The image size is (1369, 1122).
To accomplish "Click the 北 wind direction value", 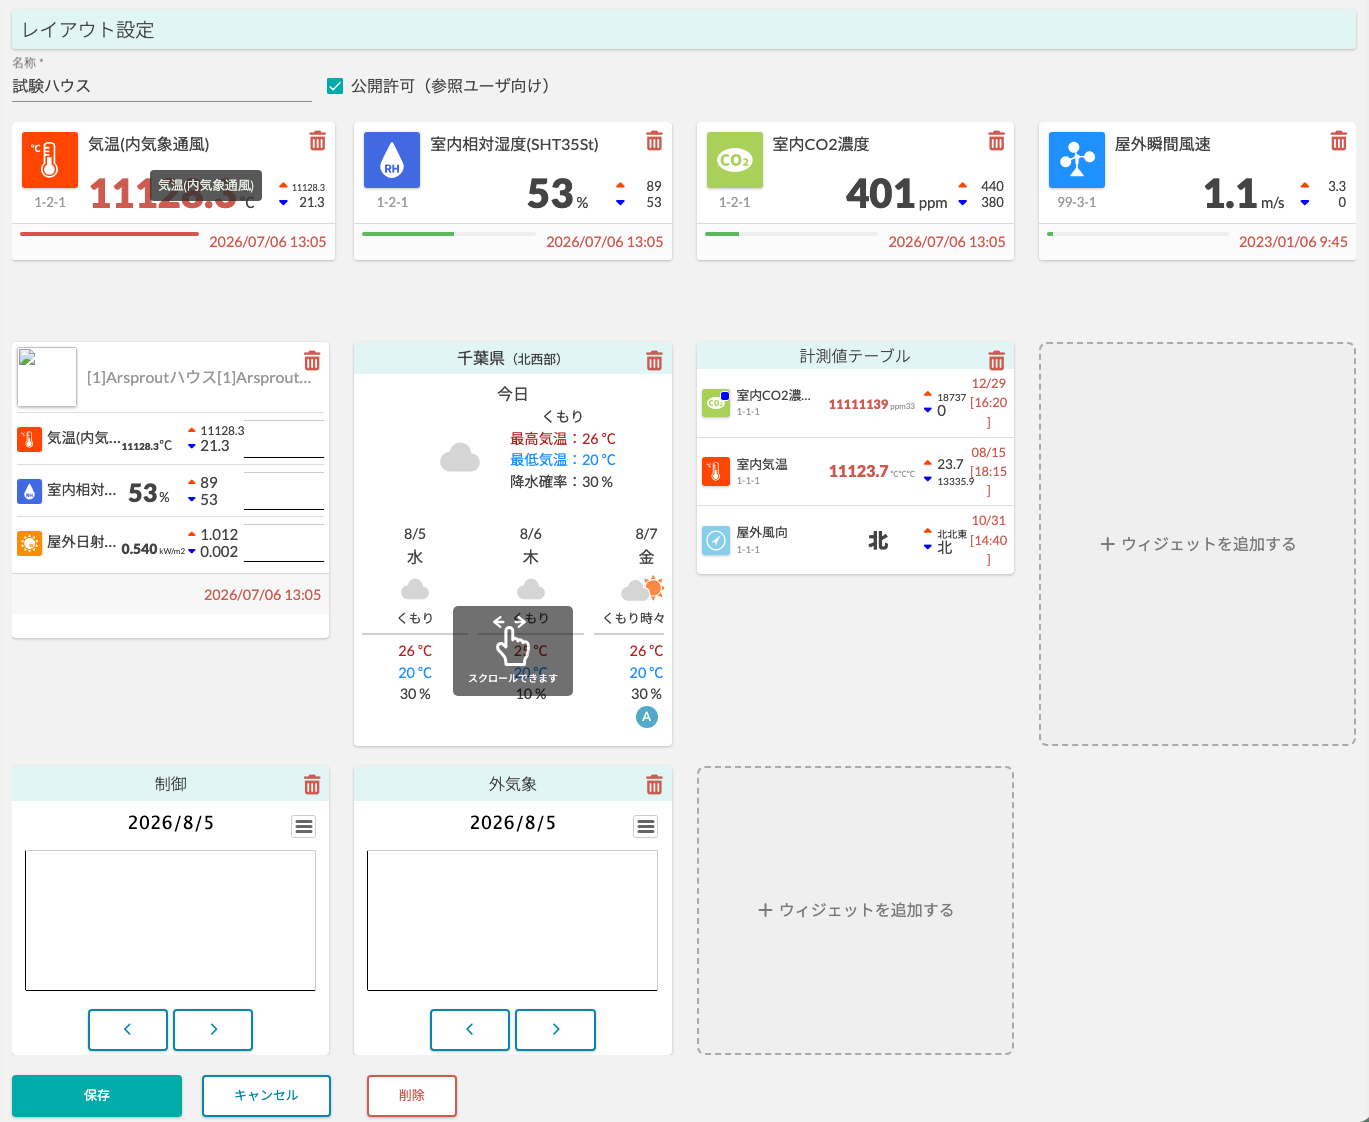I will 878,541.
